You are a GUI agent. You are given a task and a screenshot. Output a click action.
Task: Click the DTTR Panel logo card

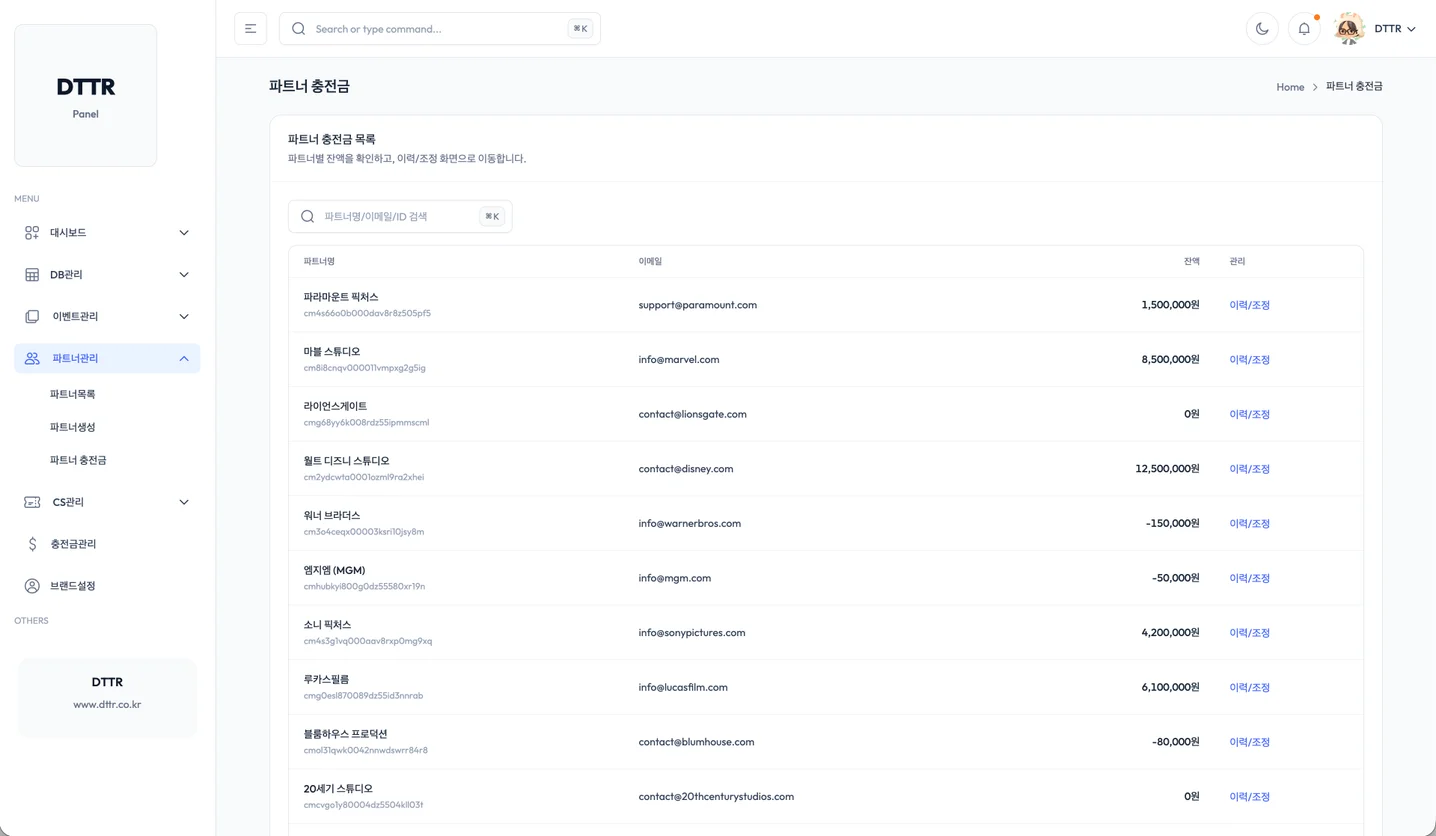pyautogui.click(x=86, y=96)
